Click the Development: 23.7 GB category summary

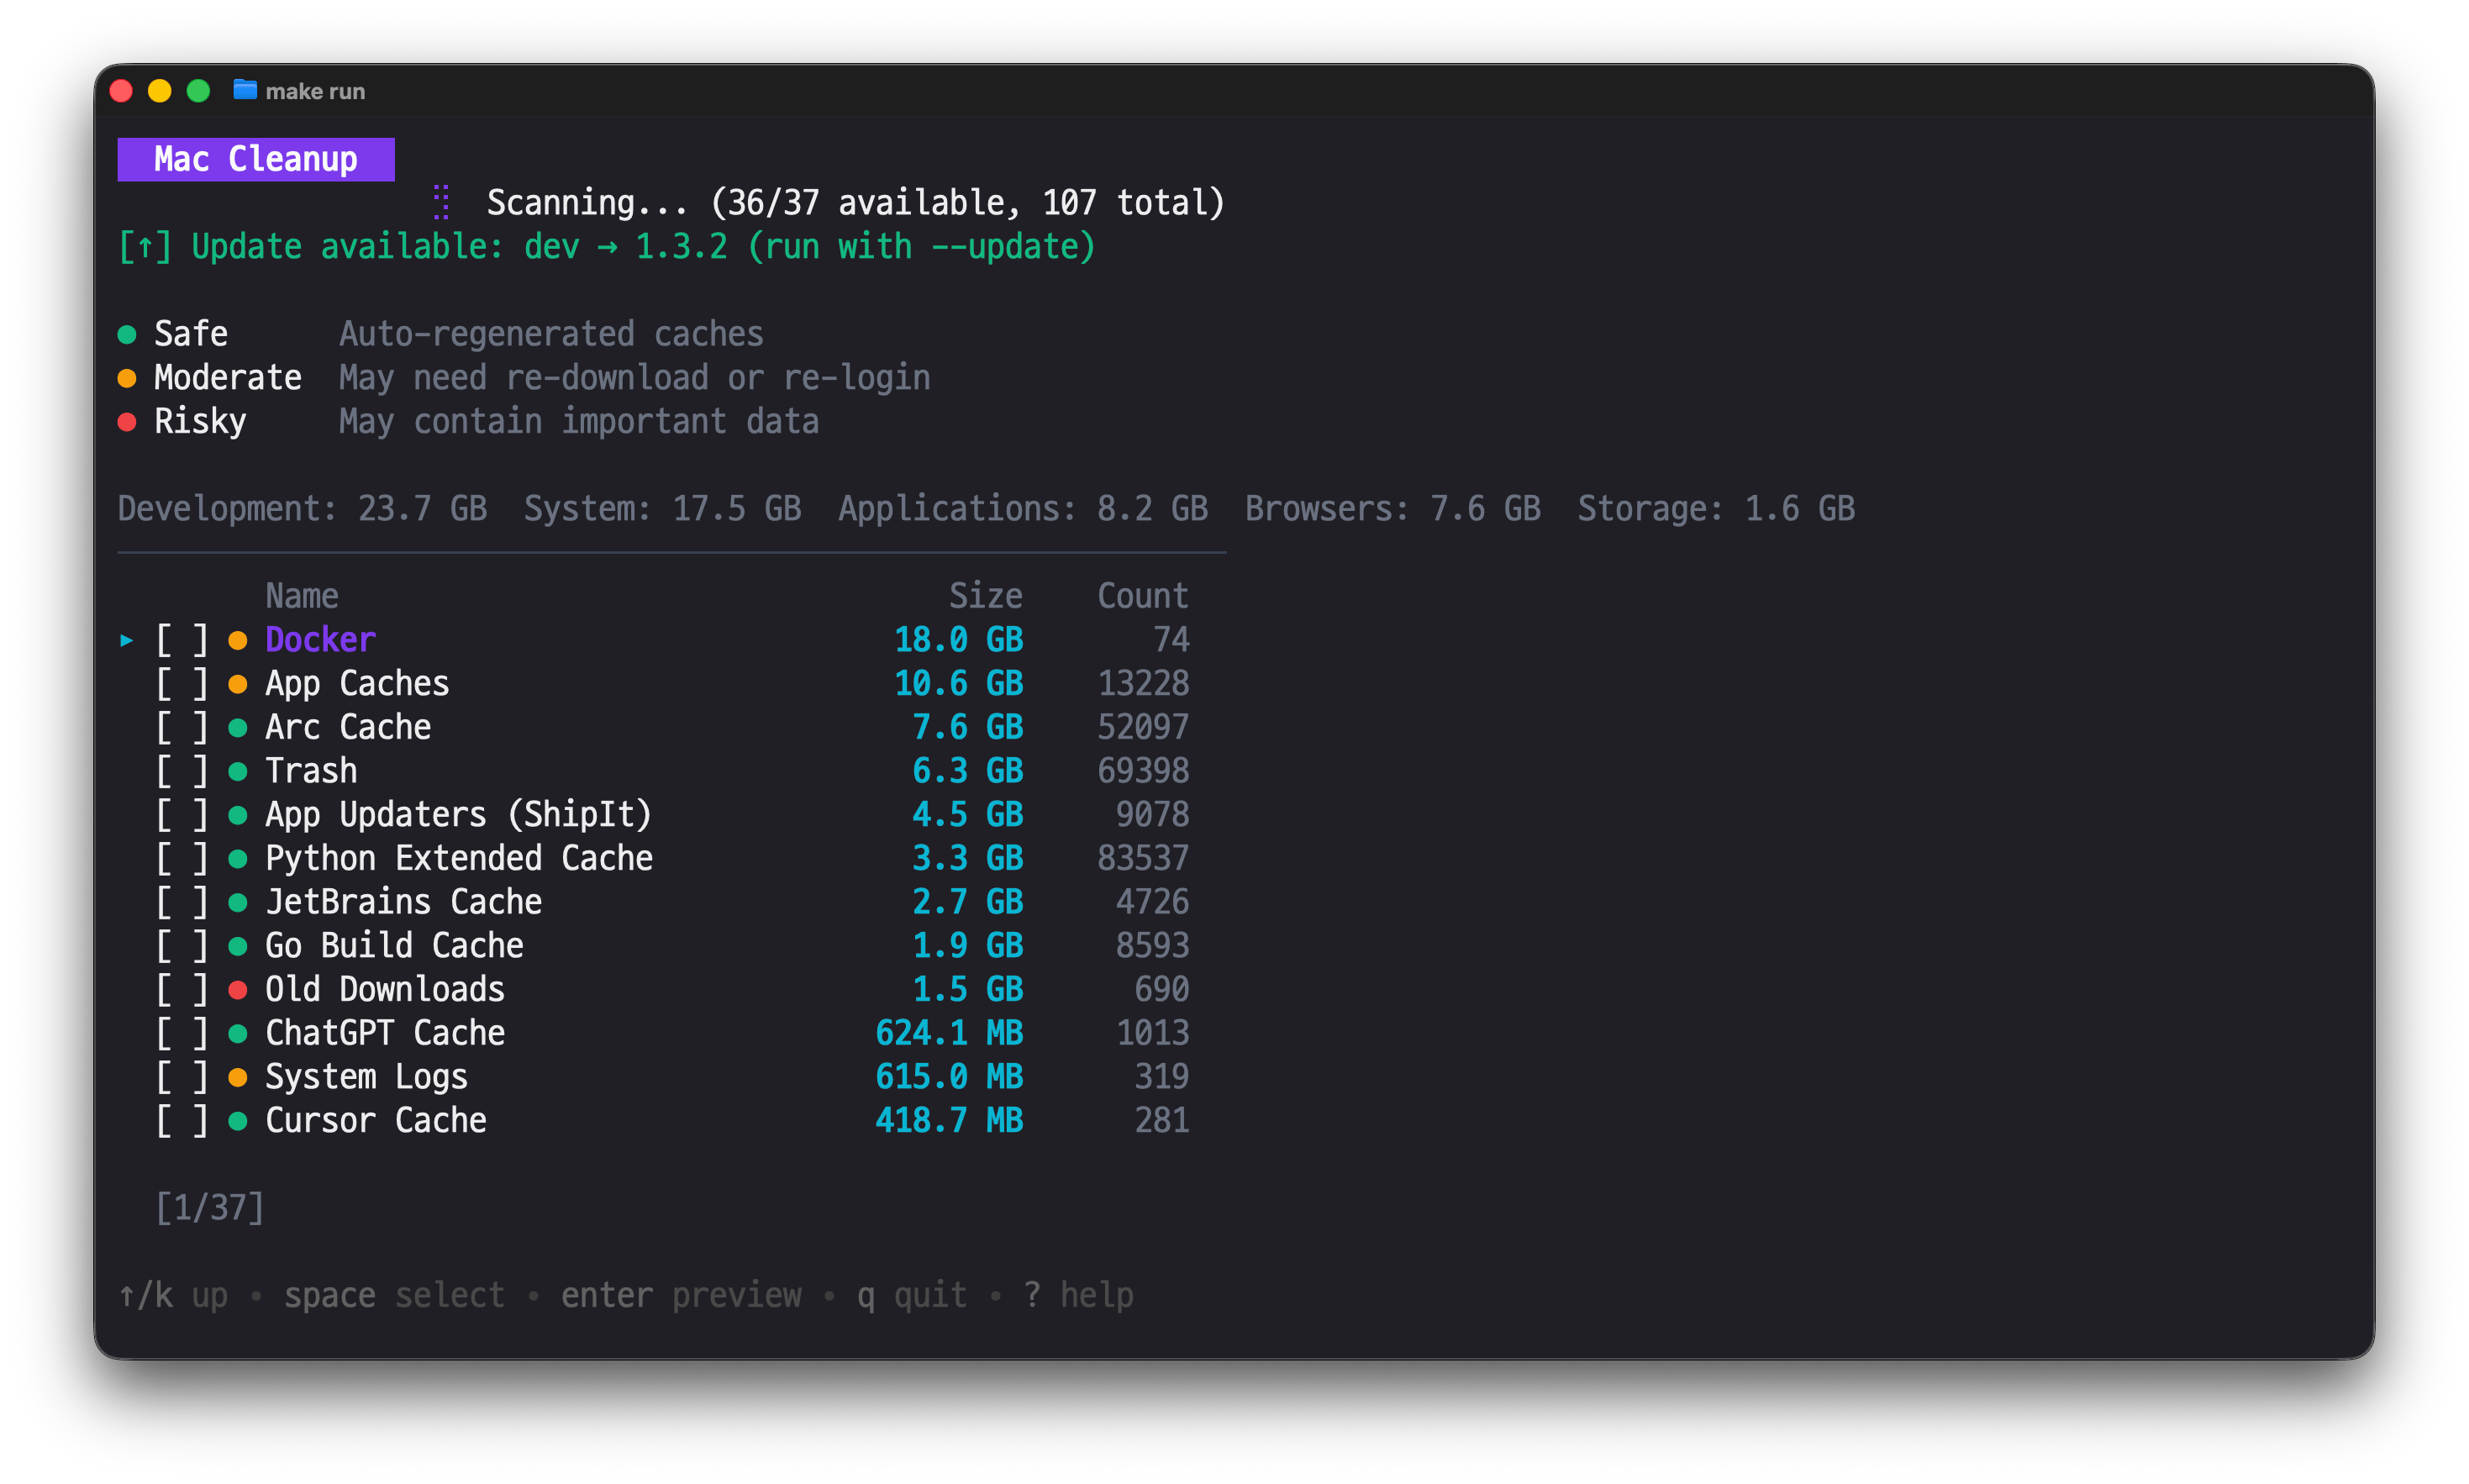pos(302,509)
